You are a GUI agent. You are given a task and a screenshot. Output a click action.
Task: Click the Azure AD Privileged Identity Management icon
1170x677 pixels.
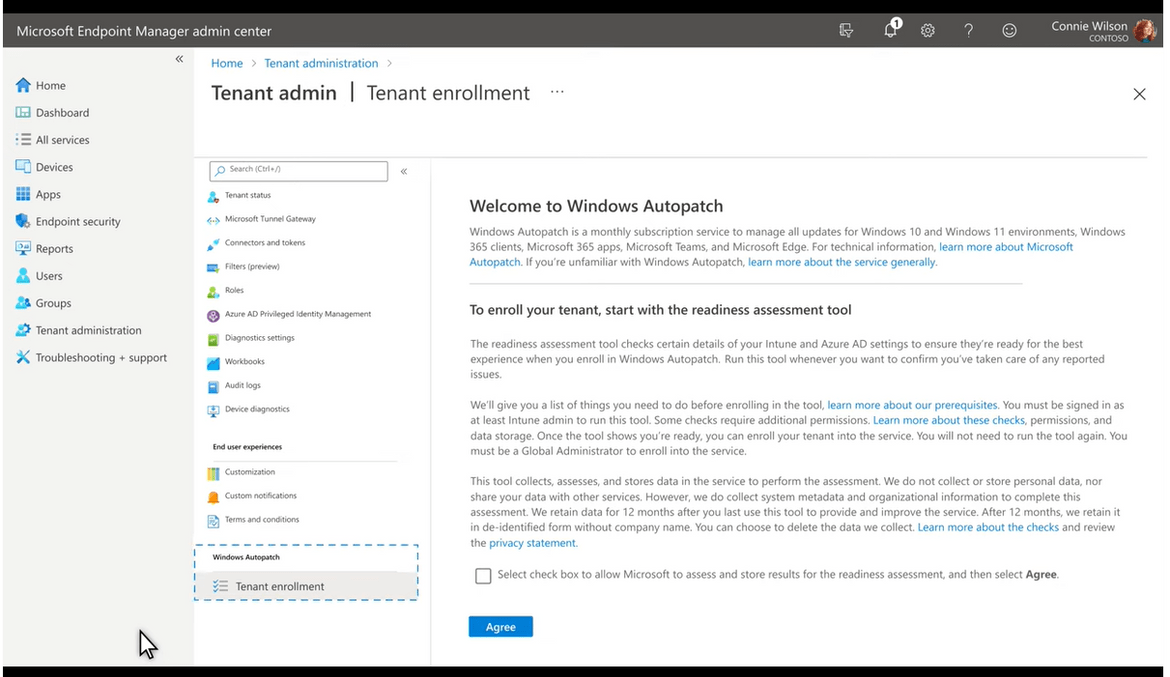coord(213,316)
